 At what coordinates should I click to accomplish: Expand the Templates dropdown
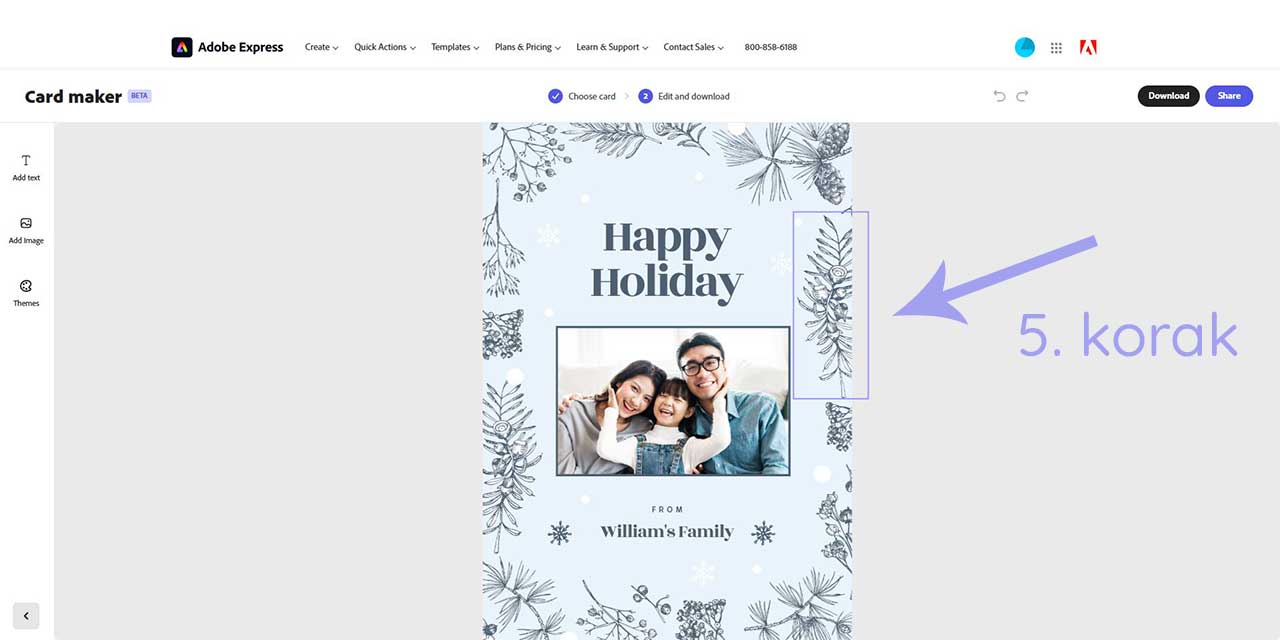click(454, 46)
